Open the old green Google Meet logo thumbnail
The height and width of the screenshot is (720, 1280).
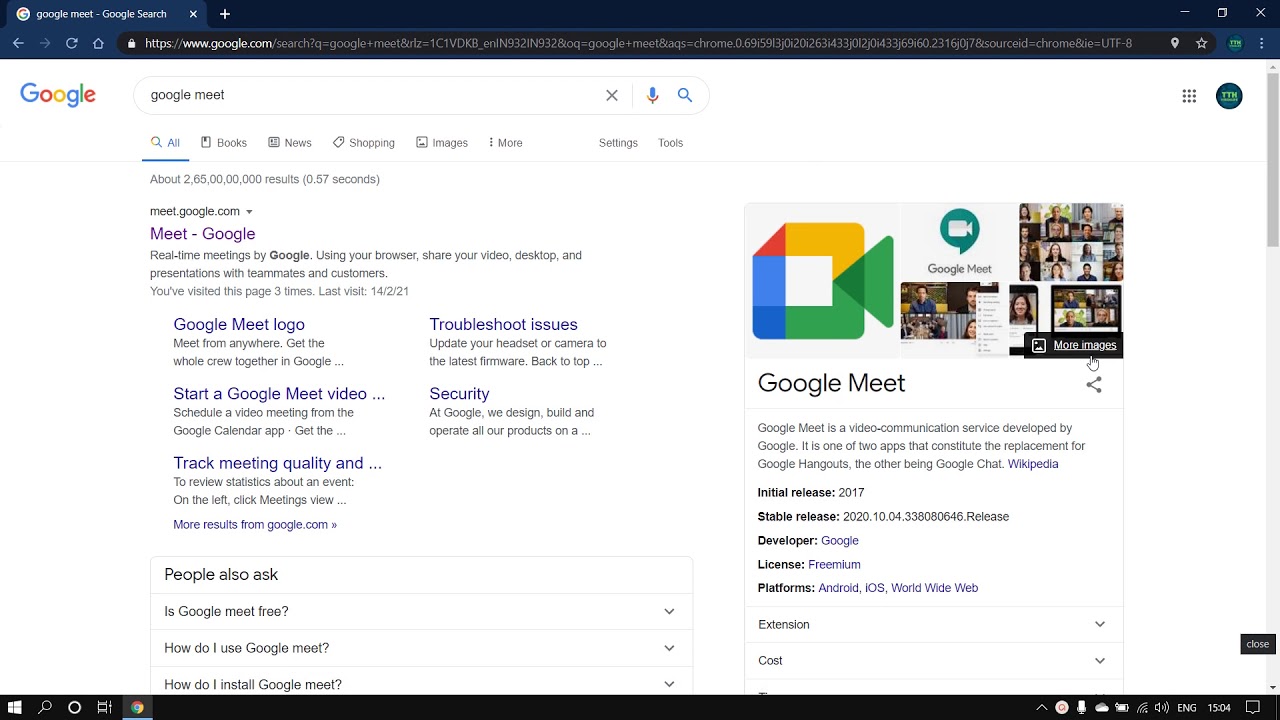point(959,241)
